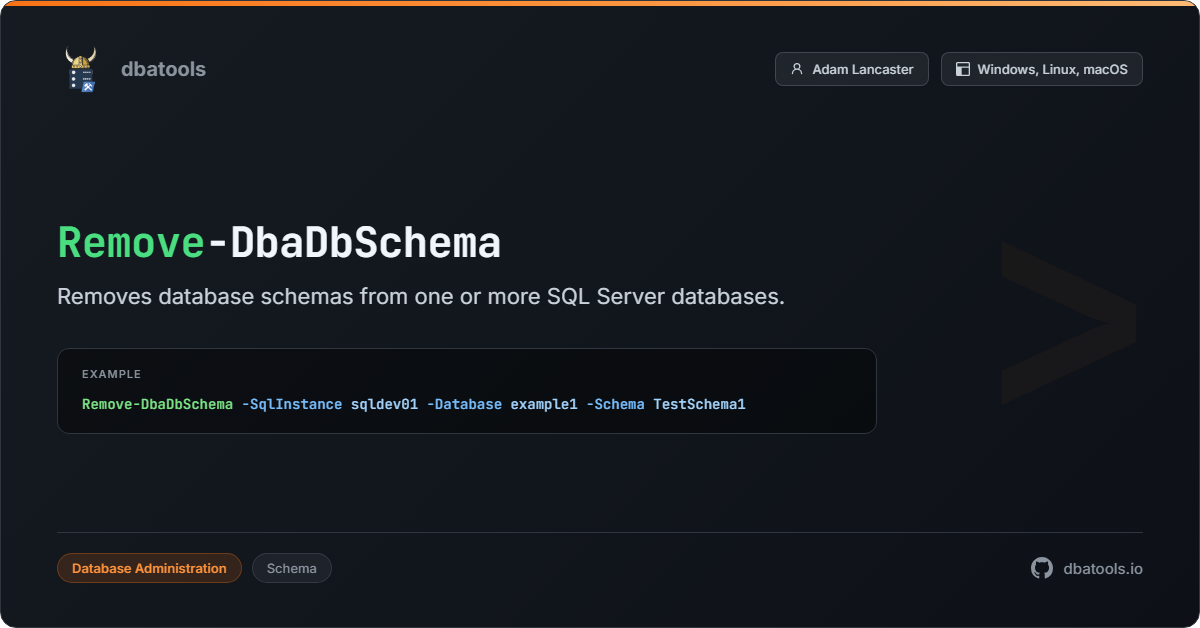Click the TestSchema1 value in example
Viewport: 1200px width, 628px height.
coord(699,404)
